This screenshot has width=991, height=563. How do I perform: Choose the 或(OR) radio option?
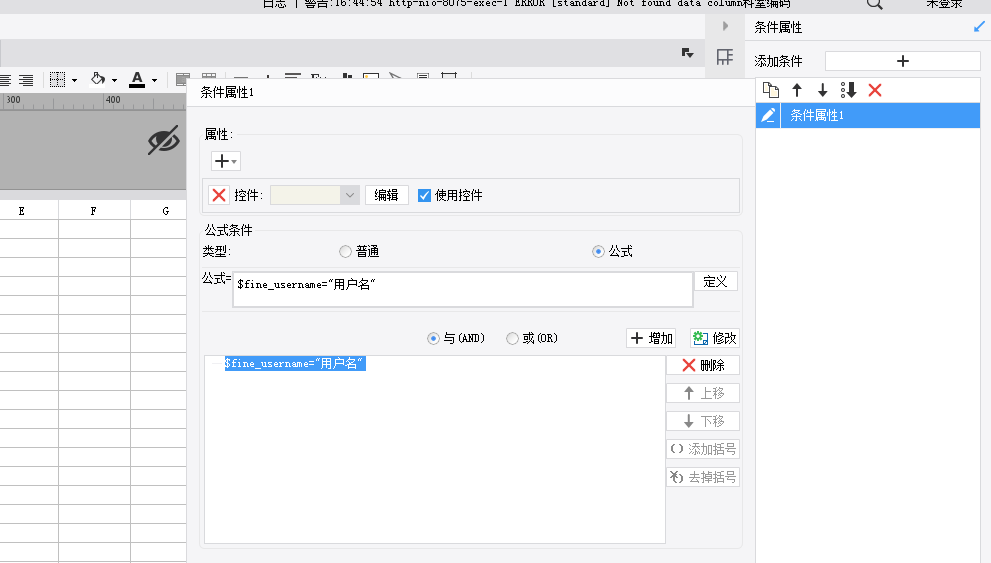(x=512, y=339)
